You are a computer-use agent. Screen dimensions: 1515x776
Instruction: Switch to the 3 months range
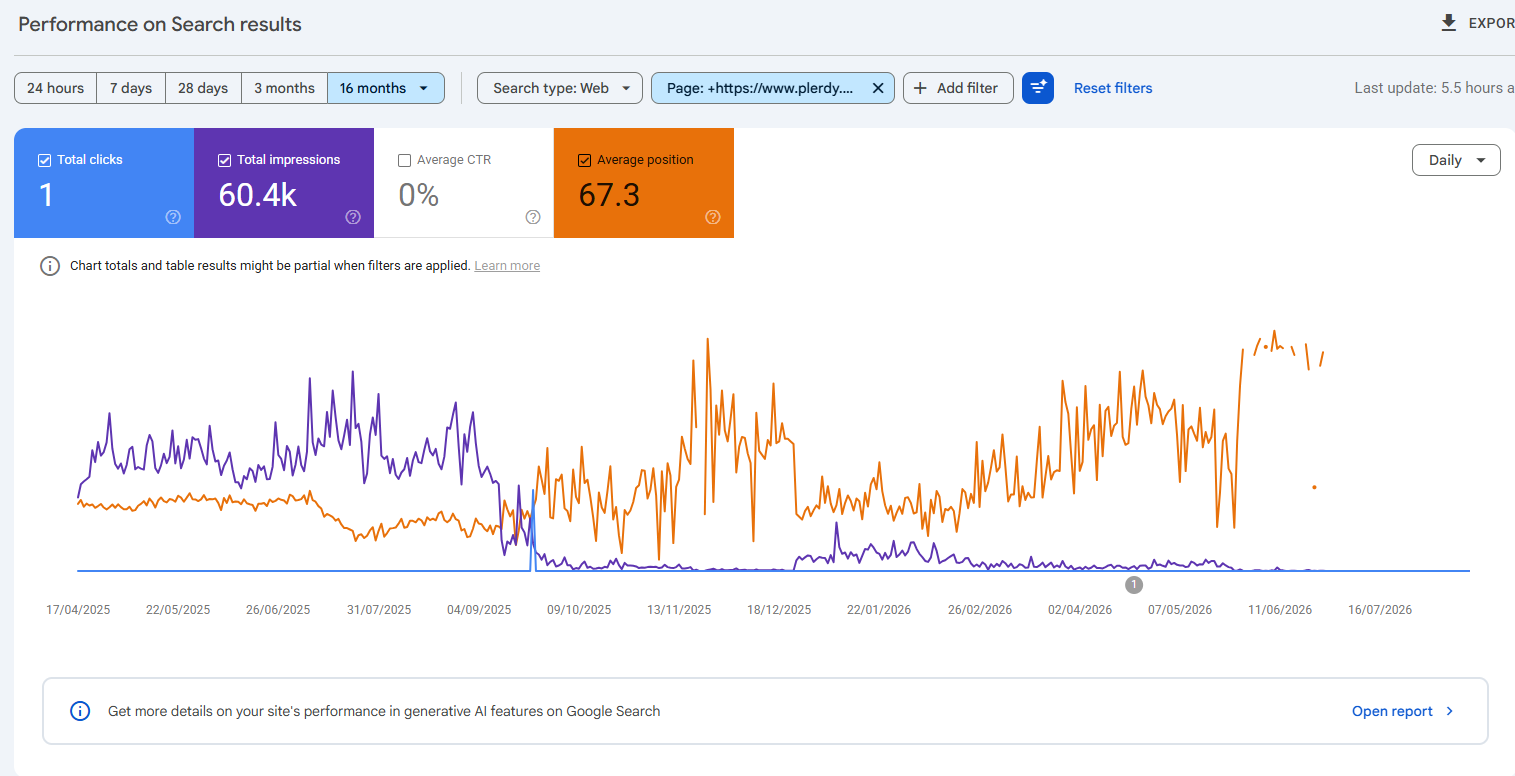pos(284,88)
